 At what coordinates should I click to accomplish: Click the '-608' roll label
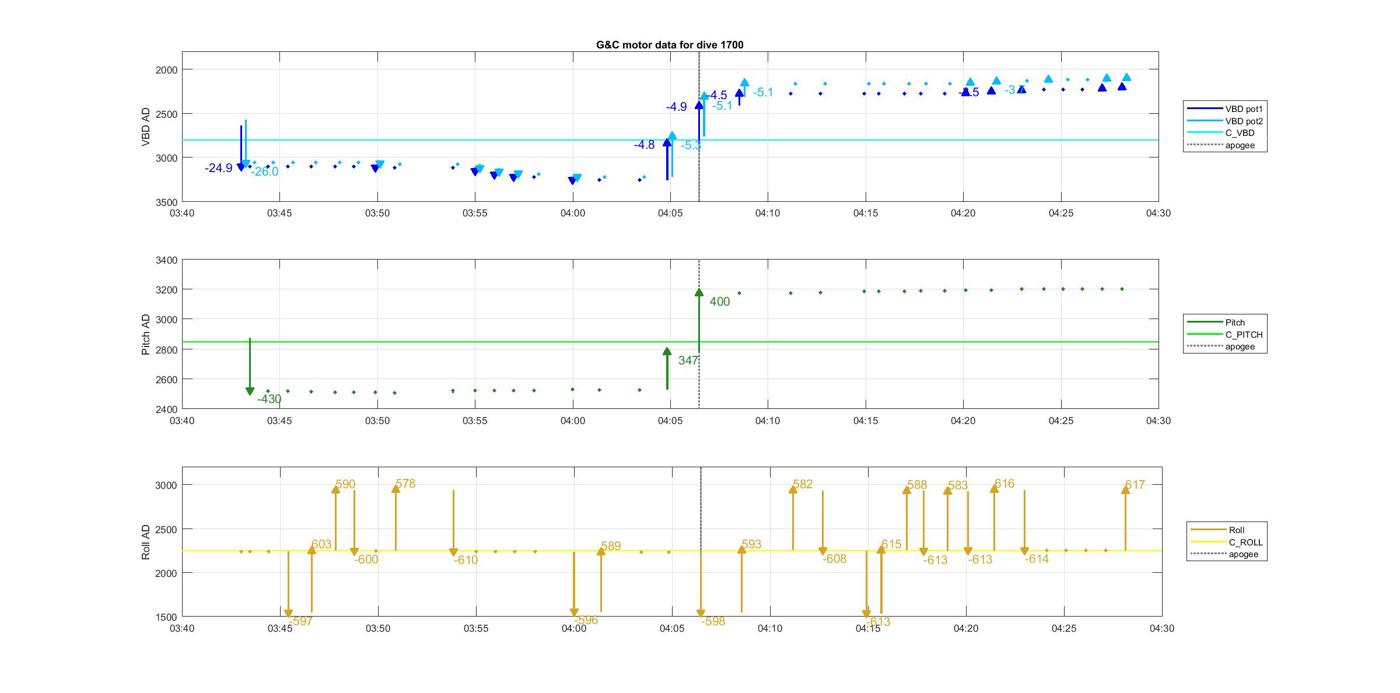835,559
